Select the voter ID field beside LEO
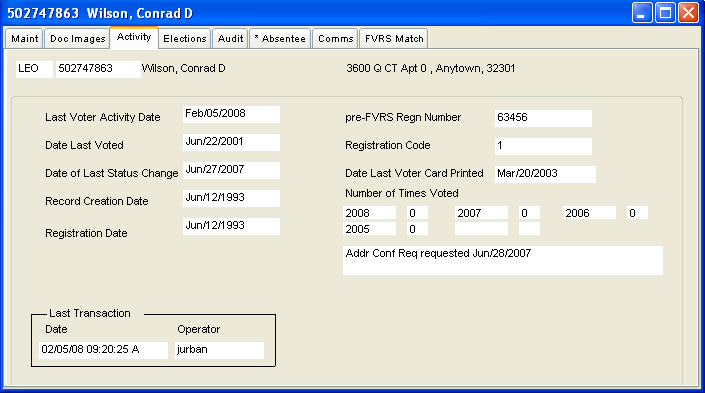705x393 pixels. pyautogui.click(x=98, y=69)
